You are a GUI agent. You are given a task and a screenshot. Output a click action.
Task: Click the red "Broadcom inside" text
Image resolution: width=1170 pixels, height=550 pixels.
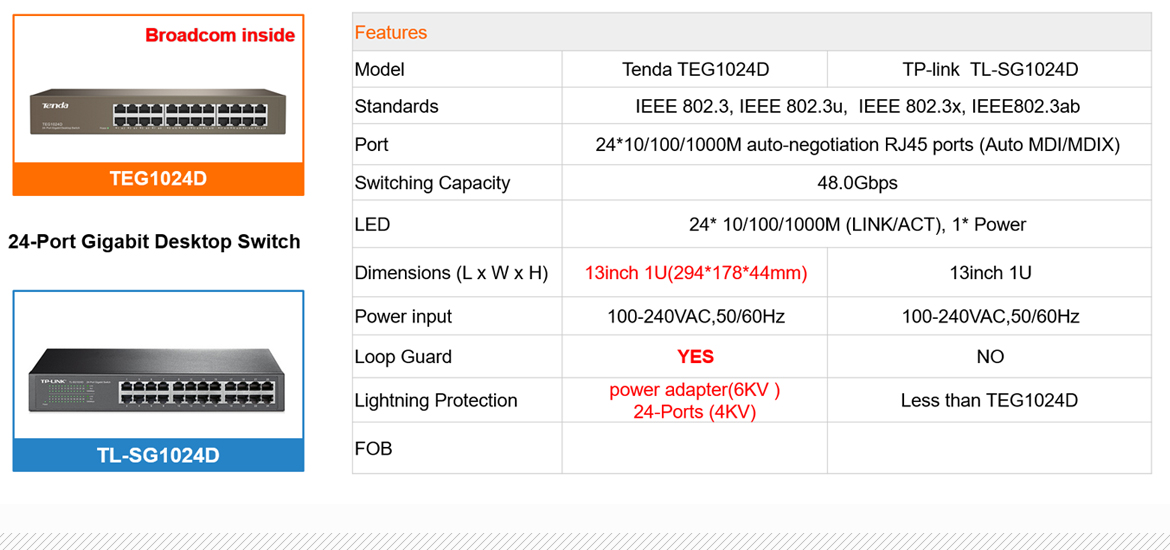220,35
